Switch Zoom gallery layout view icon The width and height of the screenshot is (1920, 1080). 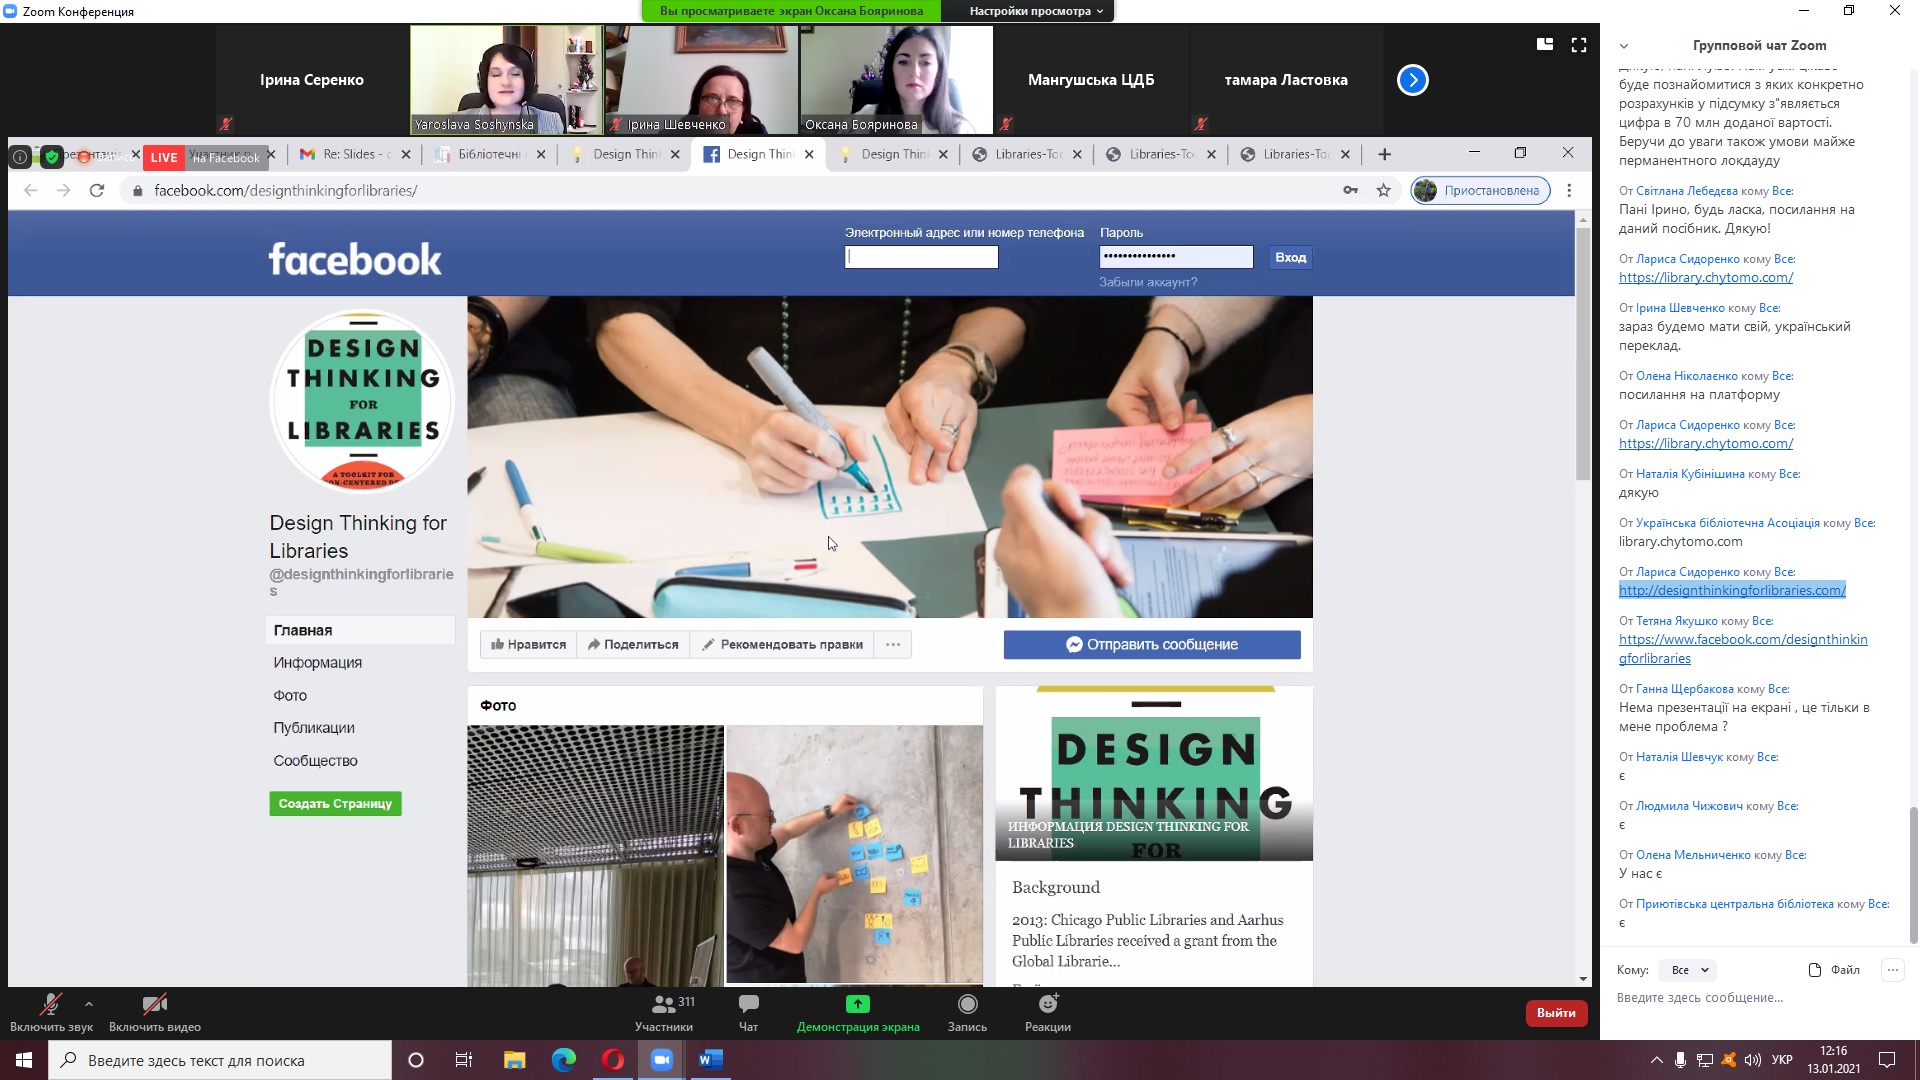pyautogui.click(x=1545, y=44)
